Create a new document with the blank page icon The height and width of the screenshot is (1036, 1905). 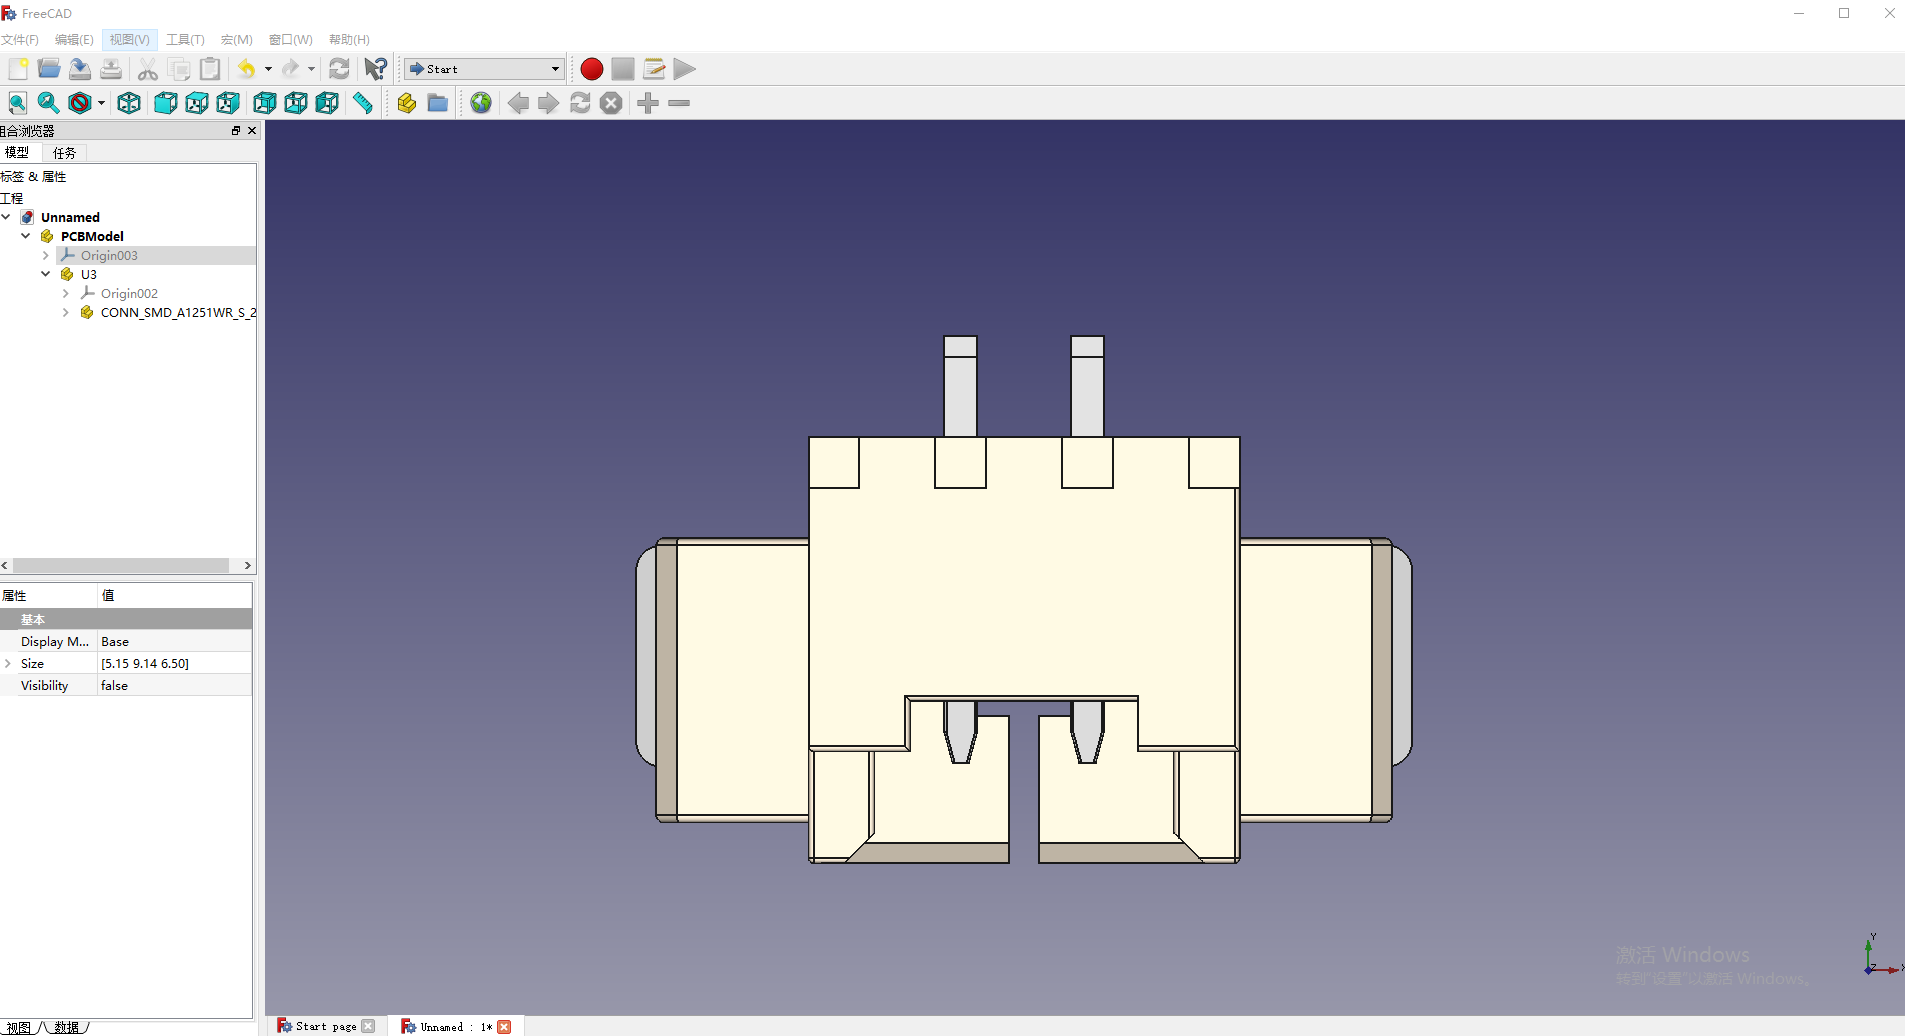coord(18,69)
